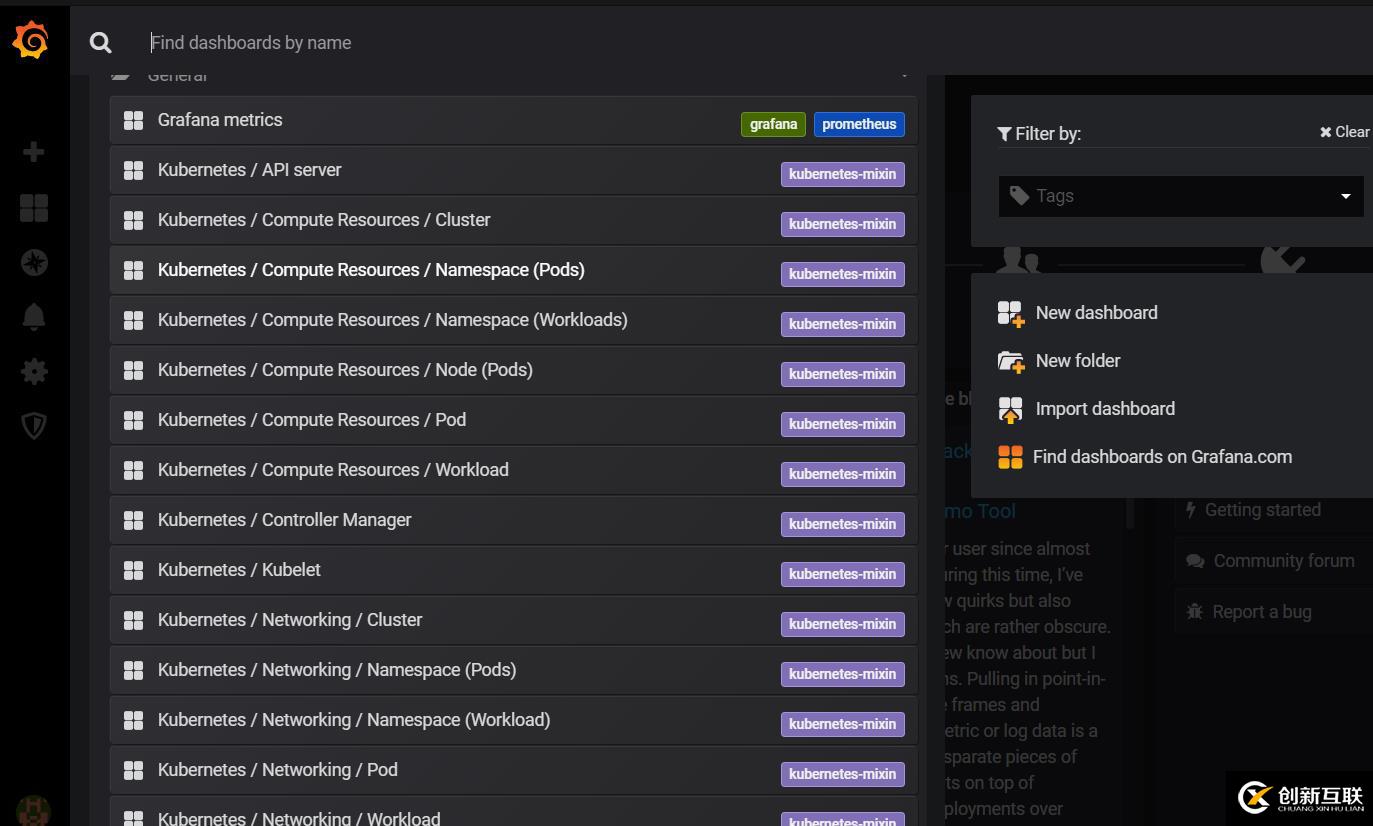Click the icon for Compute Resources / Workload

coord(133,470)
